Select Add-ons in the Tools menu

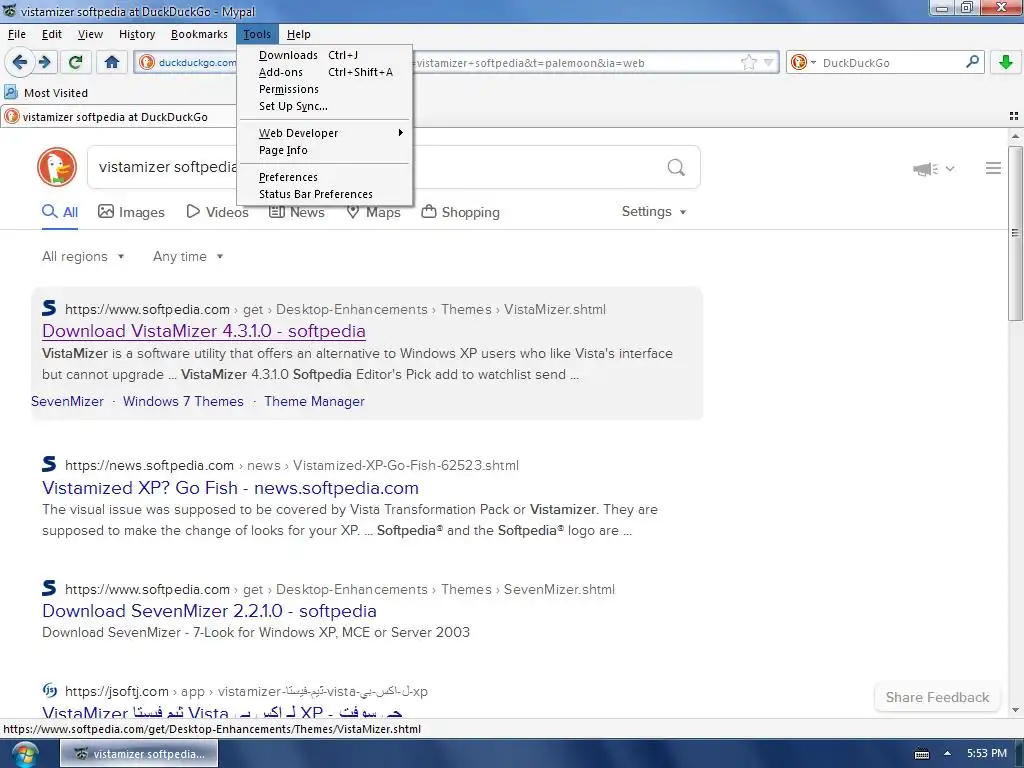[325, 72]
